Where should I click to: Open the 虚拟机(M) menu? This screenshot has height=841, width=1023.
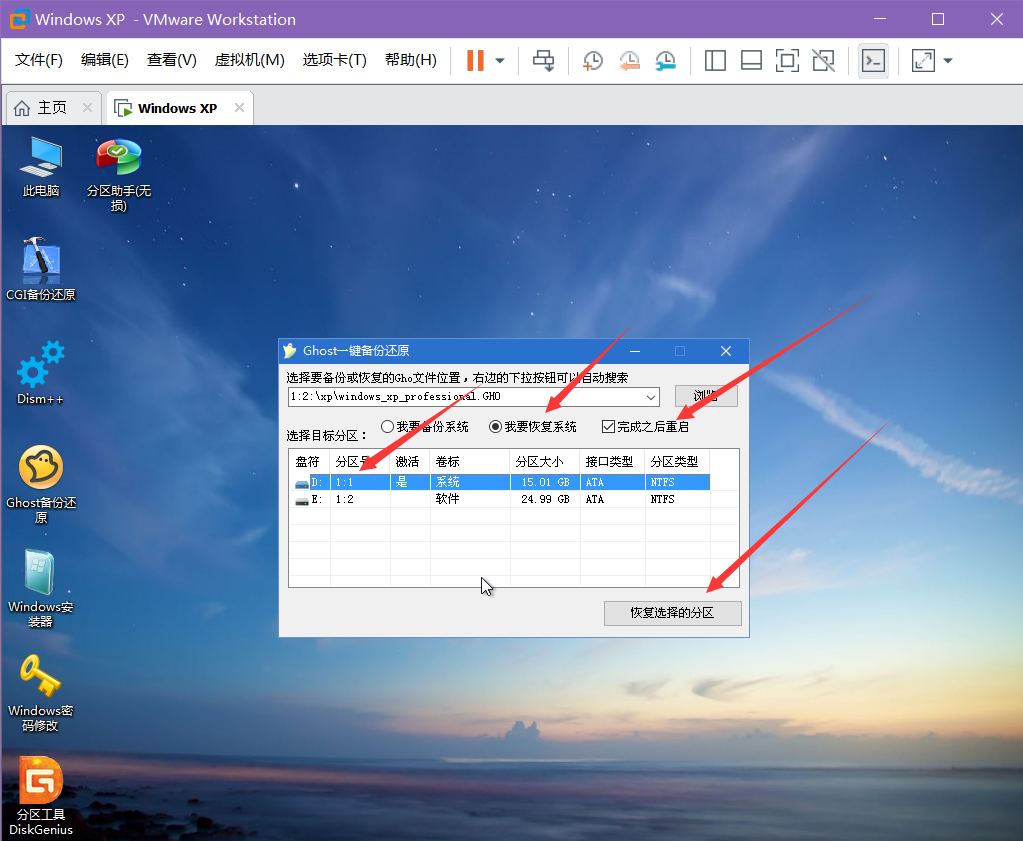[x=249, y=60]
